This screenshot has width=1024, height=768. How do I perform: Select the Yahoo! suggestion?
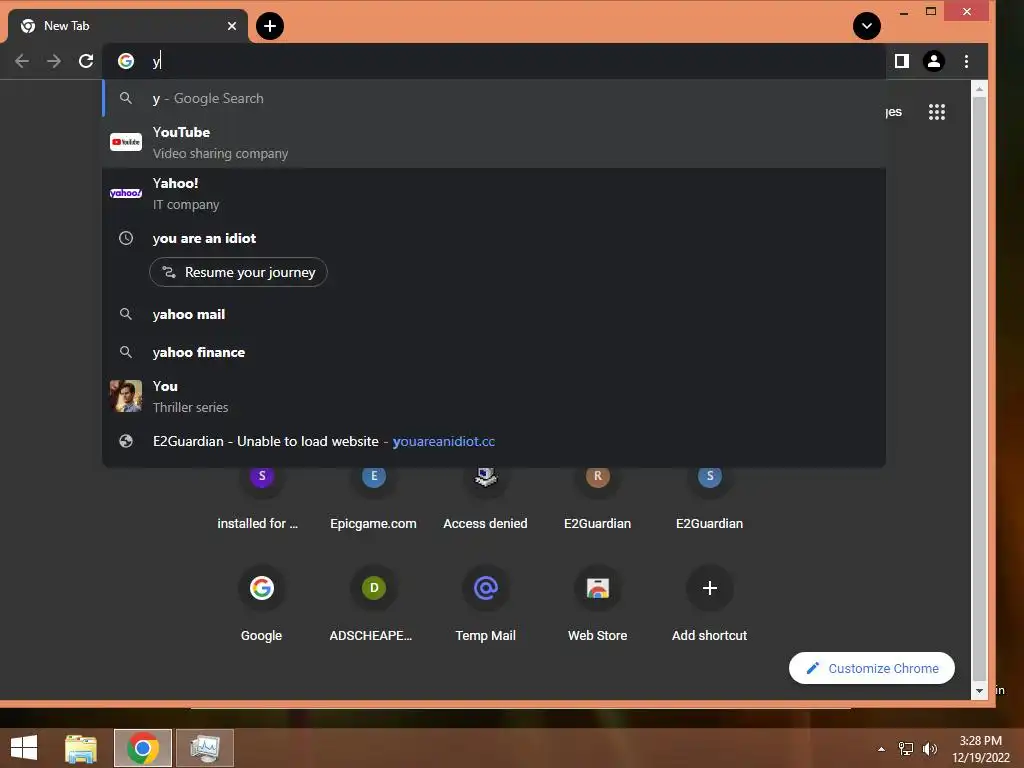pyautogui.click(x=494, y=193)
